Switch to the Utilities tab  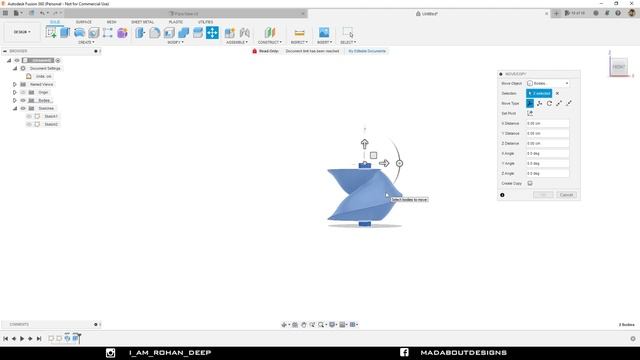[x=205, y=22]
